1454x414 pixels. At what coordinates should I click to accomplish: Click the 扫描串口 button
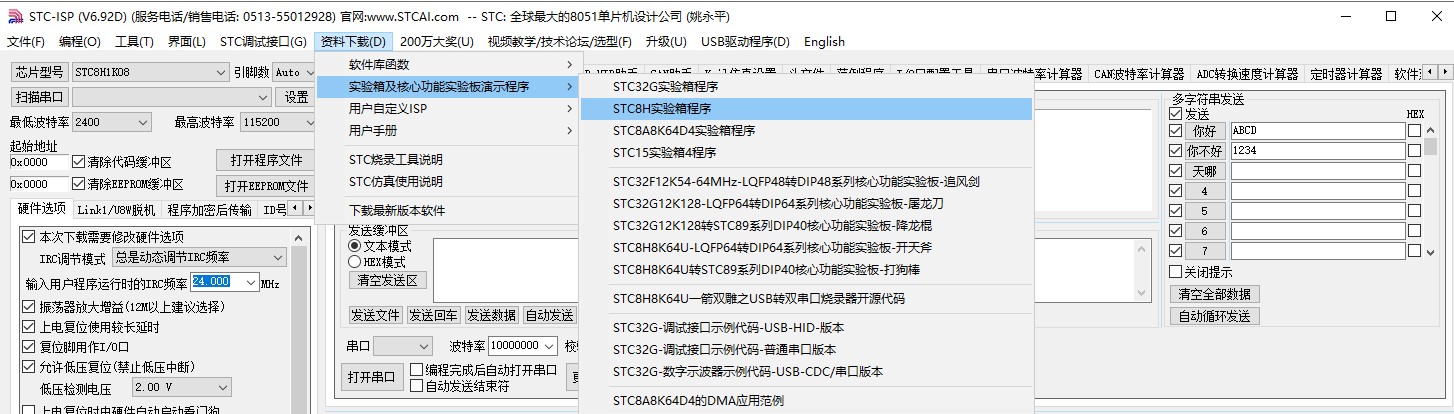[39, 97]
